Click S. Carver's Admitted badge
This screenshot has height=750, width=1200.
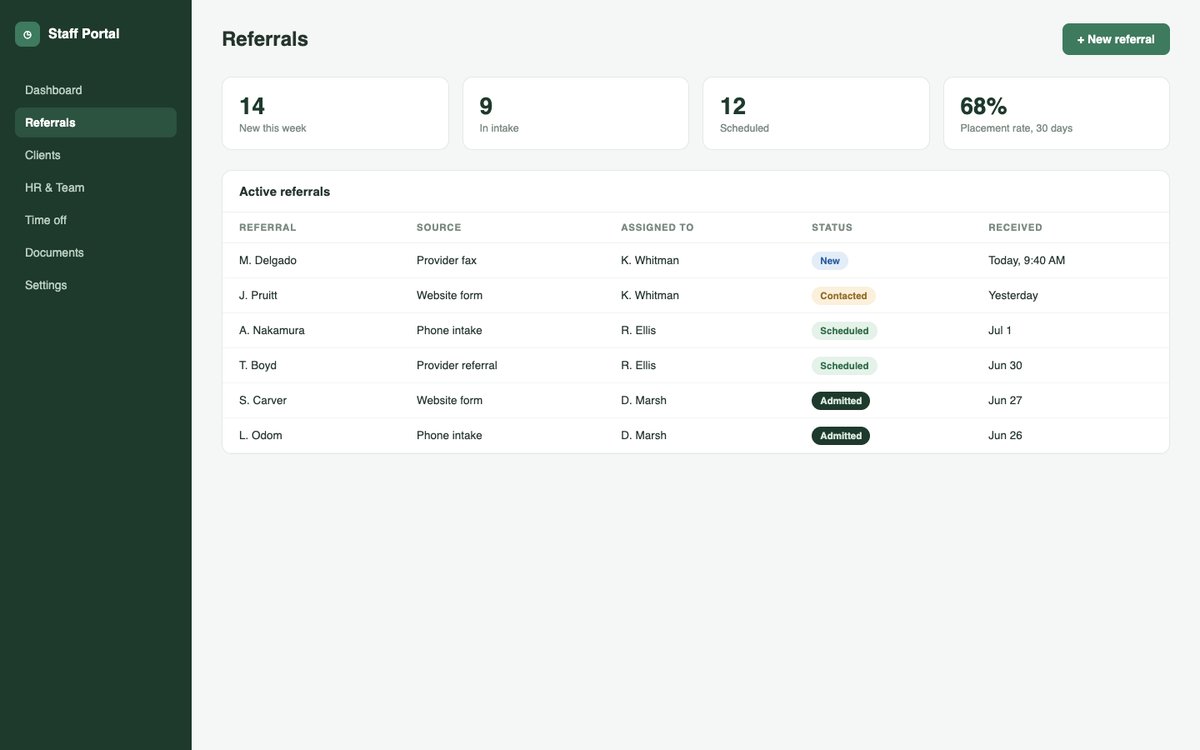(x=841, y=401)
